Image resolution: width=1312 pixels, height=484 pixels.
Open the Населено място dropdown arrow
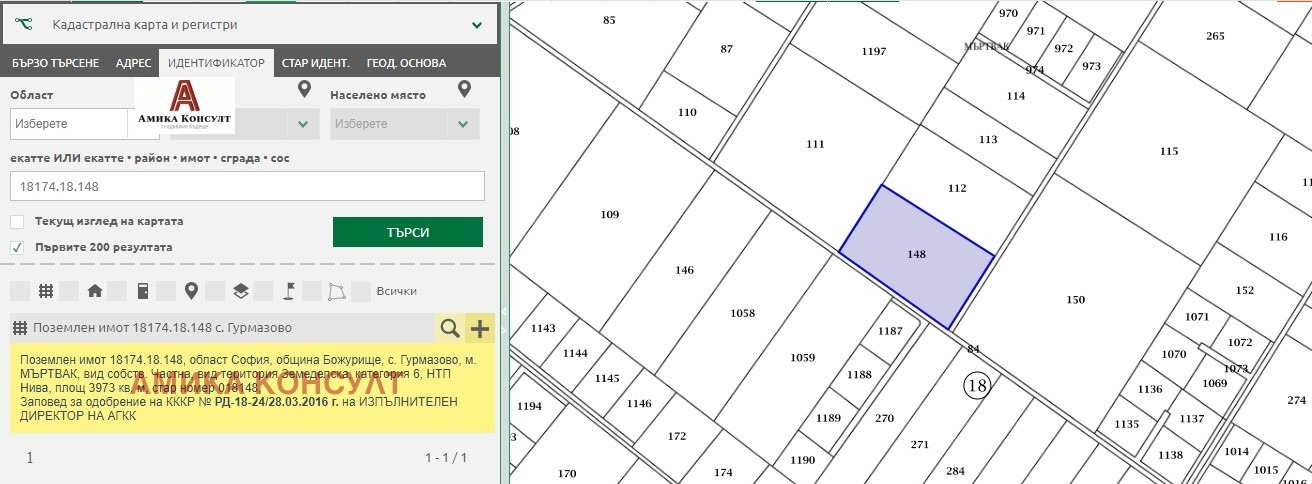[462, 124]
